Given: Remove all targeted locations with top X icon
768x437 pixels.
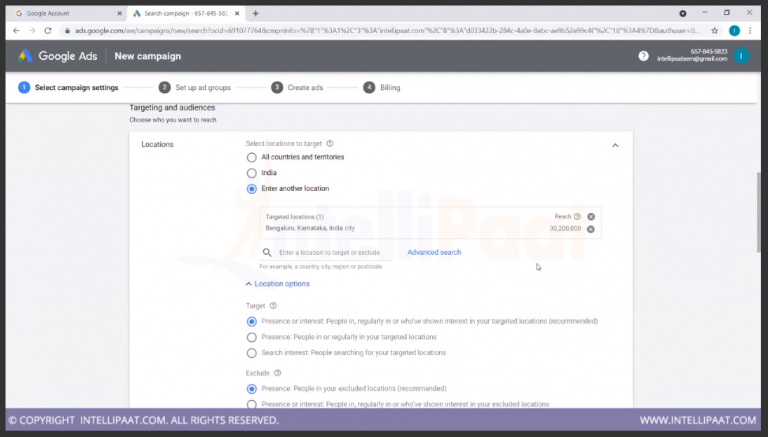Looking at the screenshot, I should pyautogui.click(x=591, y=217).
